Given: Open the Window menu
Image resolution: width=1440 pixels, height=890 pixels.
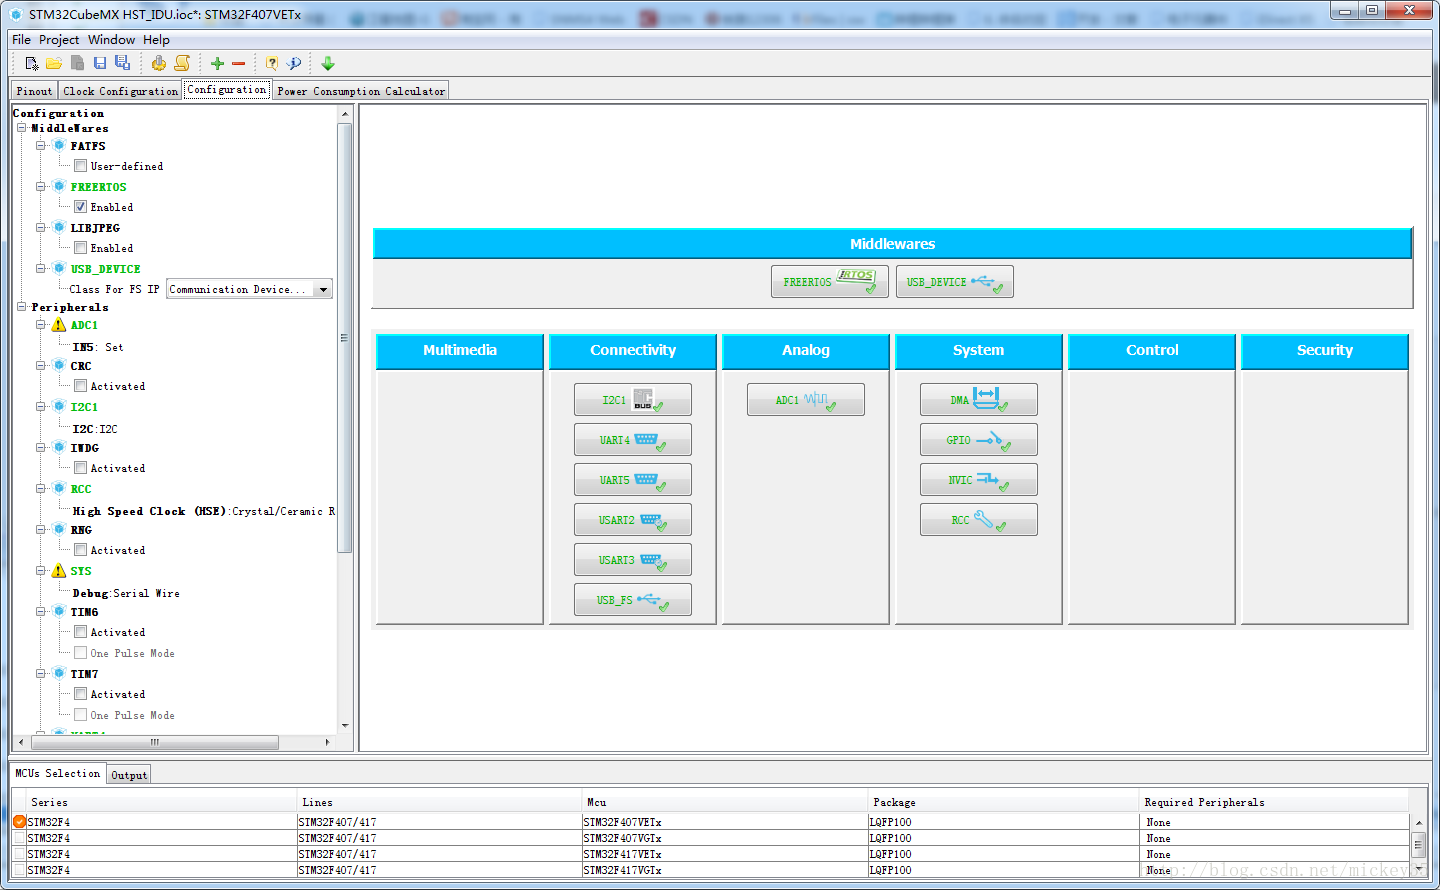Looking at the screenshot, I should [111, 40].
